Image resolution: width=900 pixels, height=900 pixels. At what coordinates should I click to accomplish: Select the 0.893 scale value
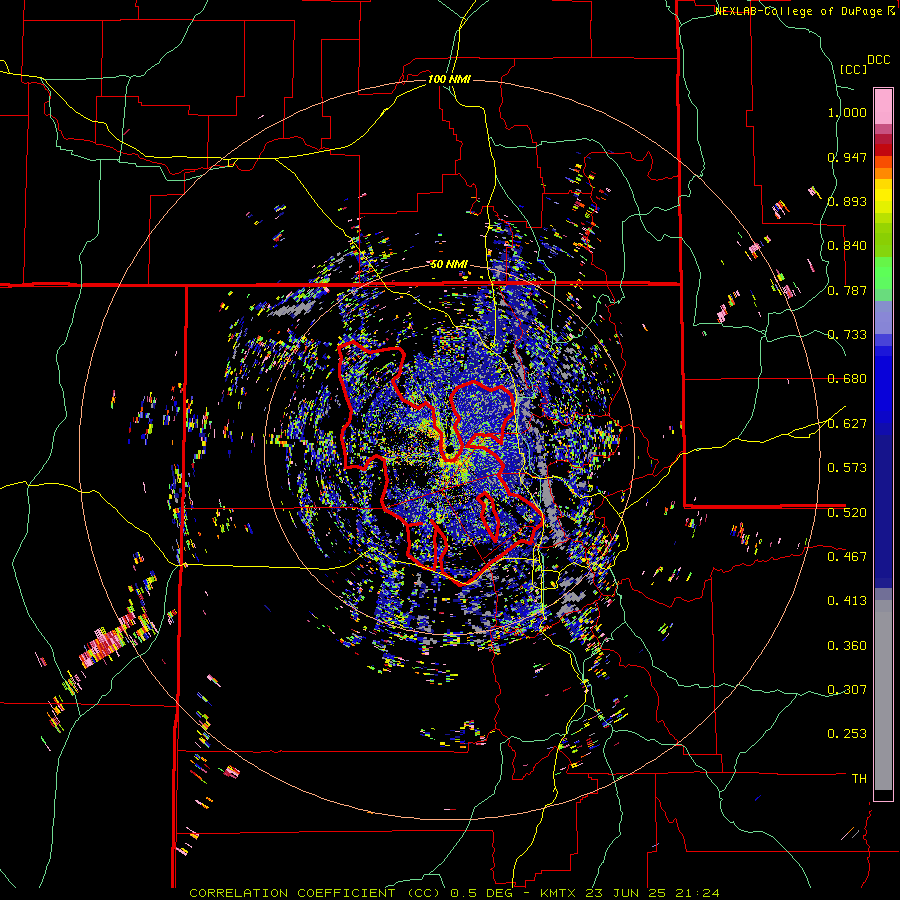(847, 201)
